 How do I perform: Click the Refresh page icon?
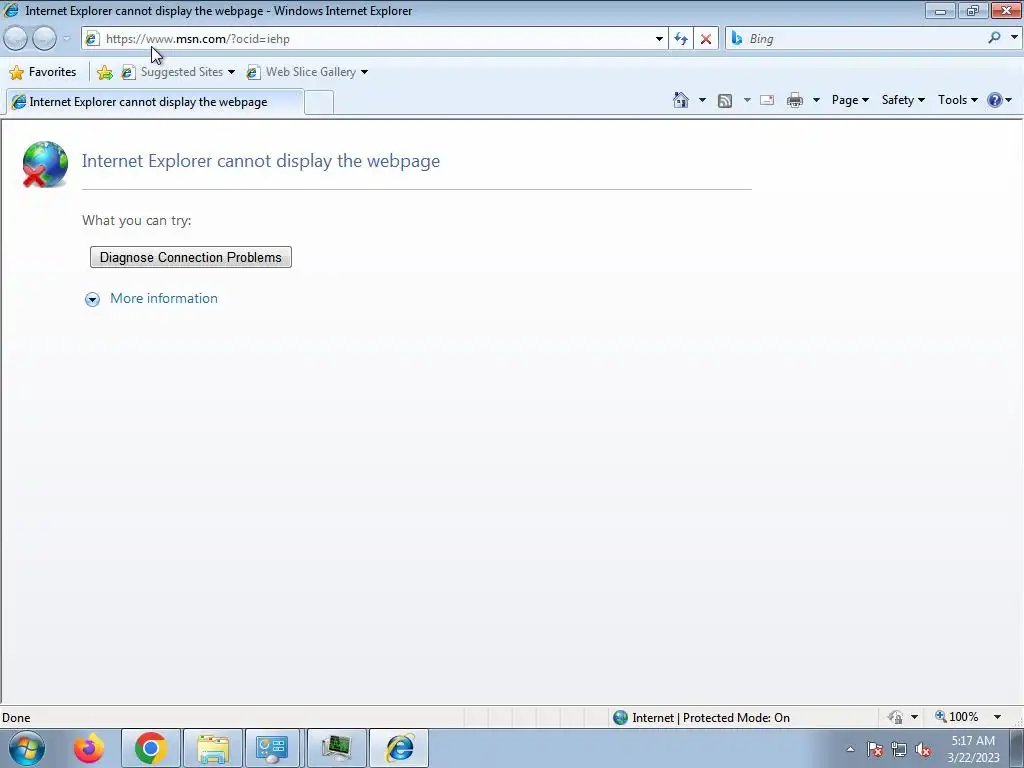[680, 39]
